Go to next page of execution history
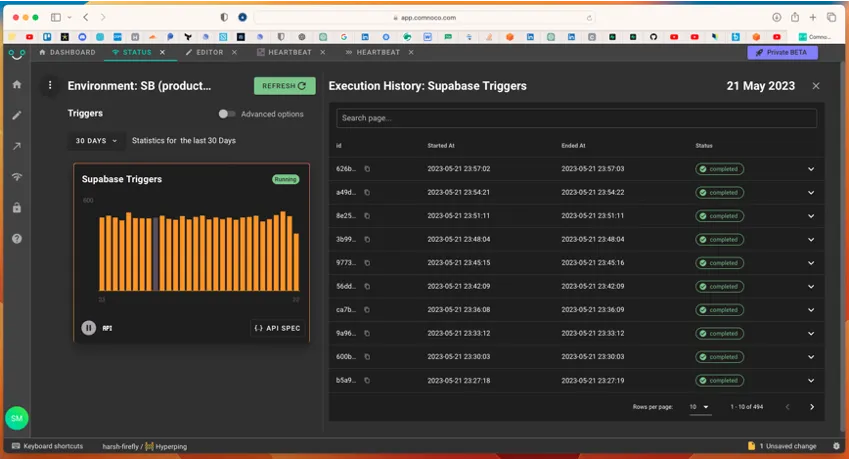The height and width of the screenshot is (460, 850). tap(811, 407)
